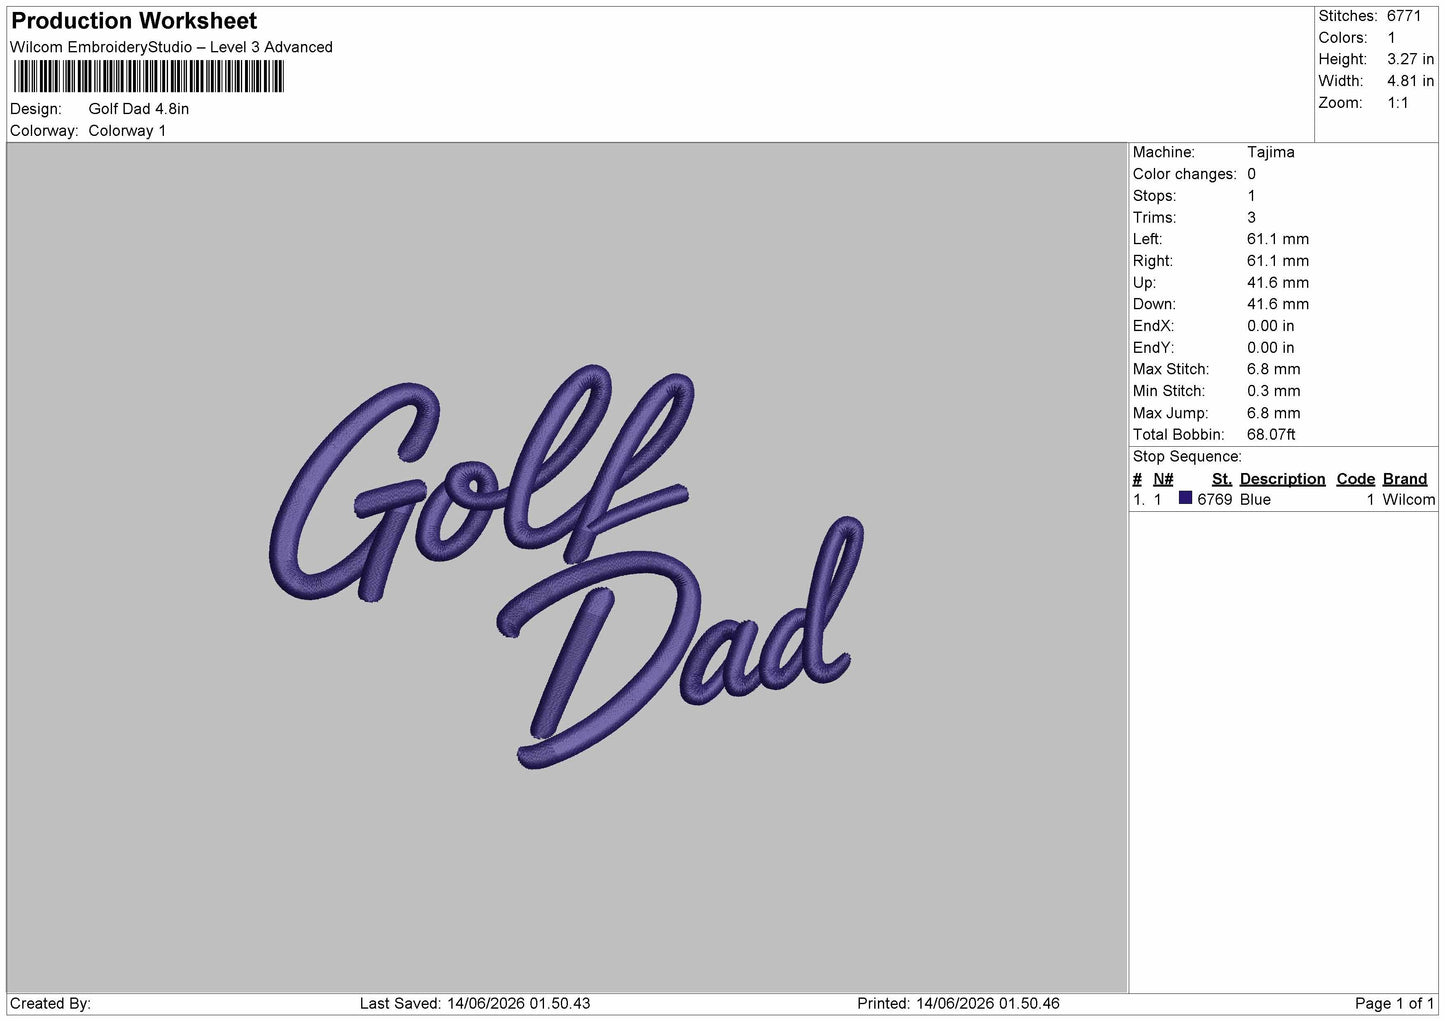Click the Wilcom brand cell

(1409, 500)
